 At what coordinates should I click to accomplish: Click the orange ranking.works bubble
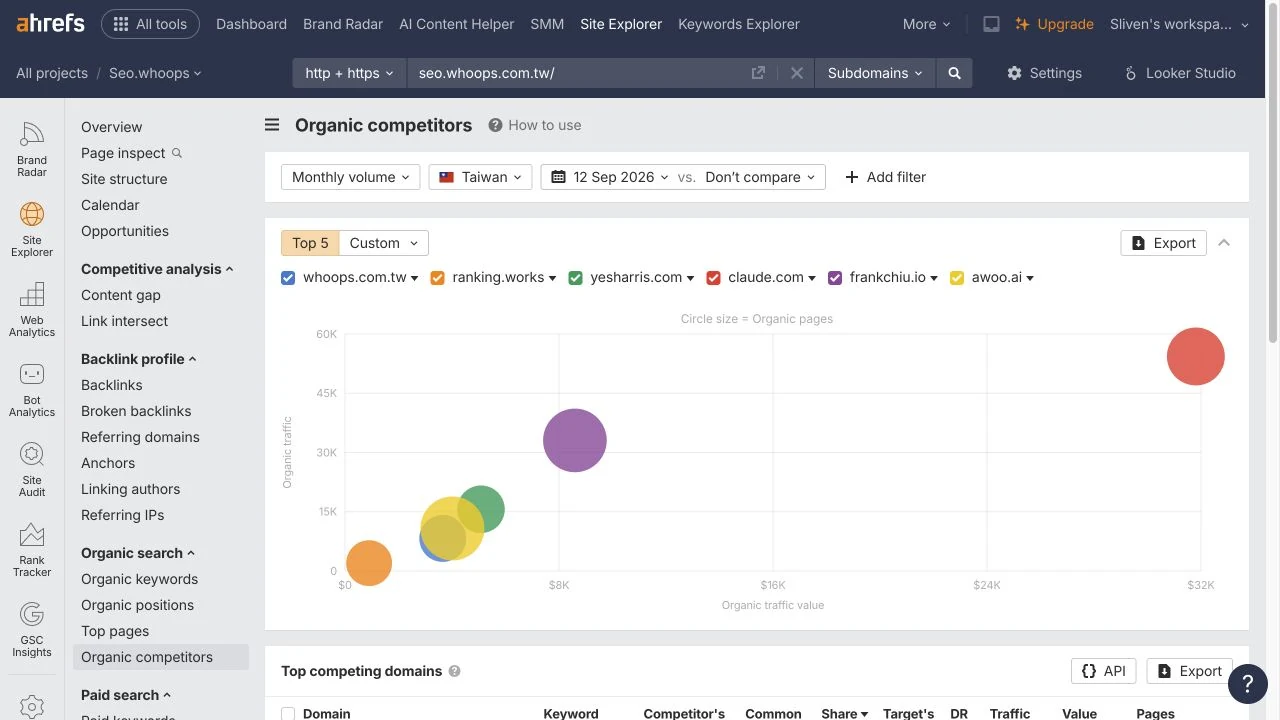click(x=369, y=563)
